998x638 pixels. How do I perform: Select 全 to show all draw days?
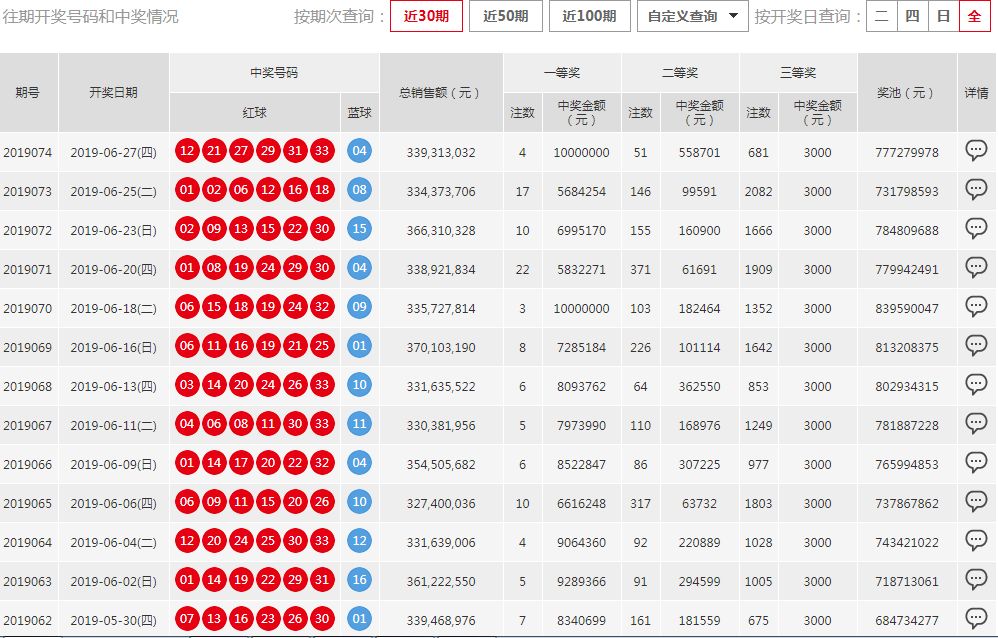pos(974,16)
